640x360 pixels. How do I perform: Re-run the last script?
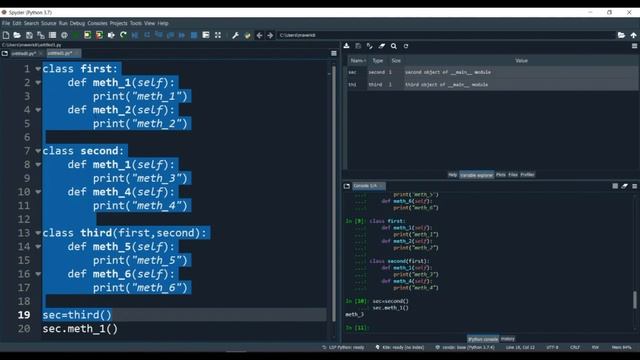click(123, 36)
